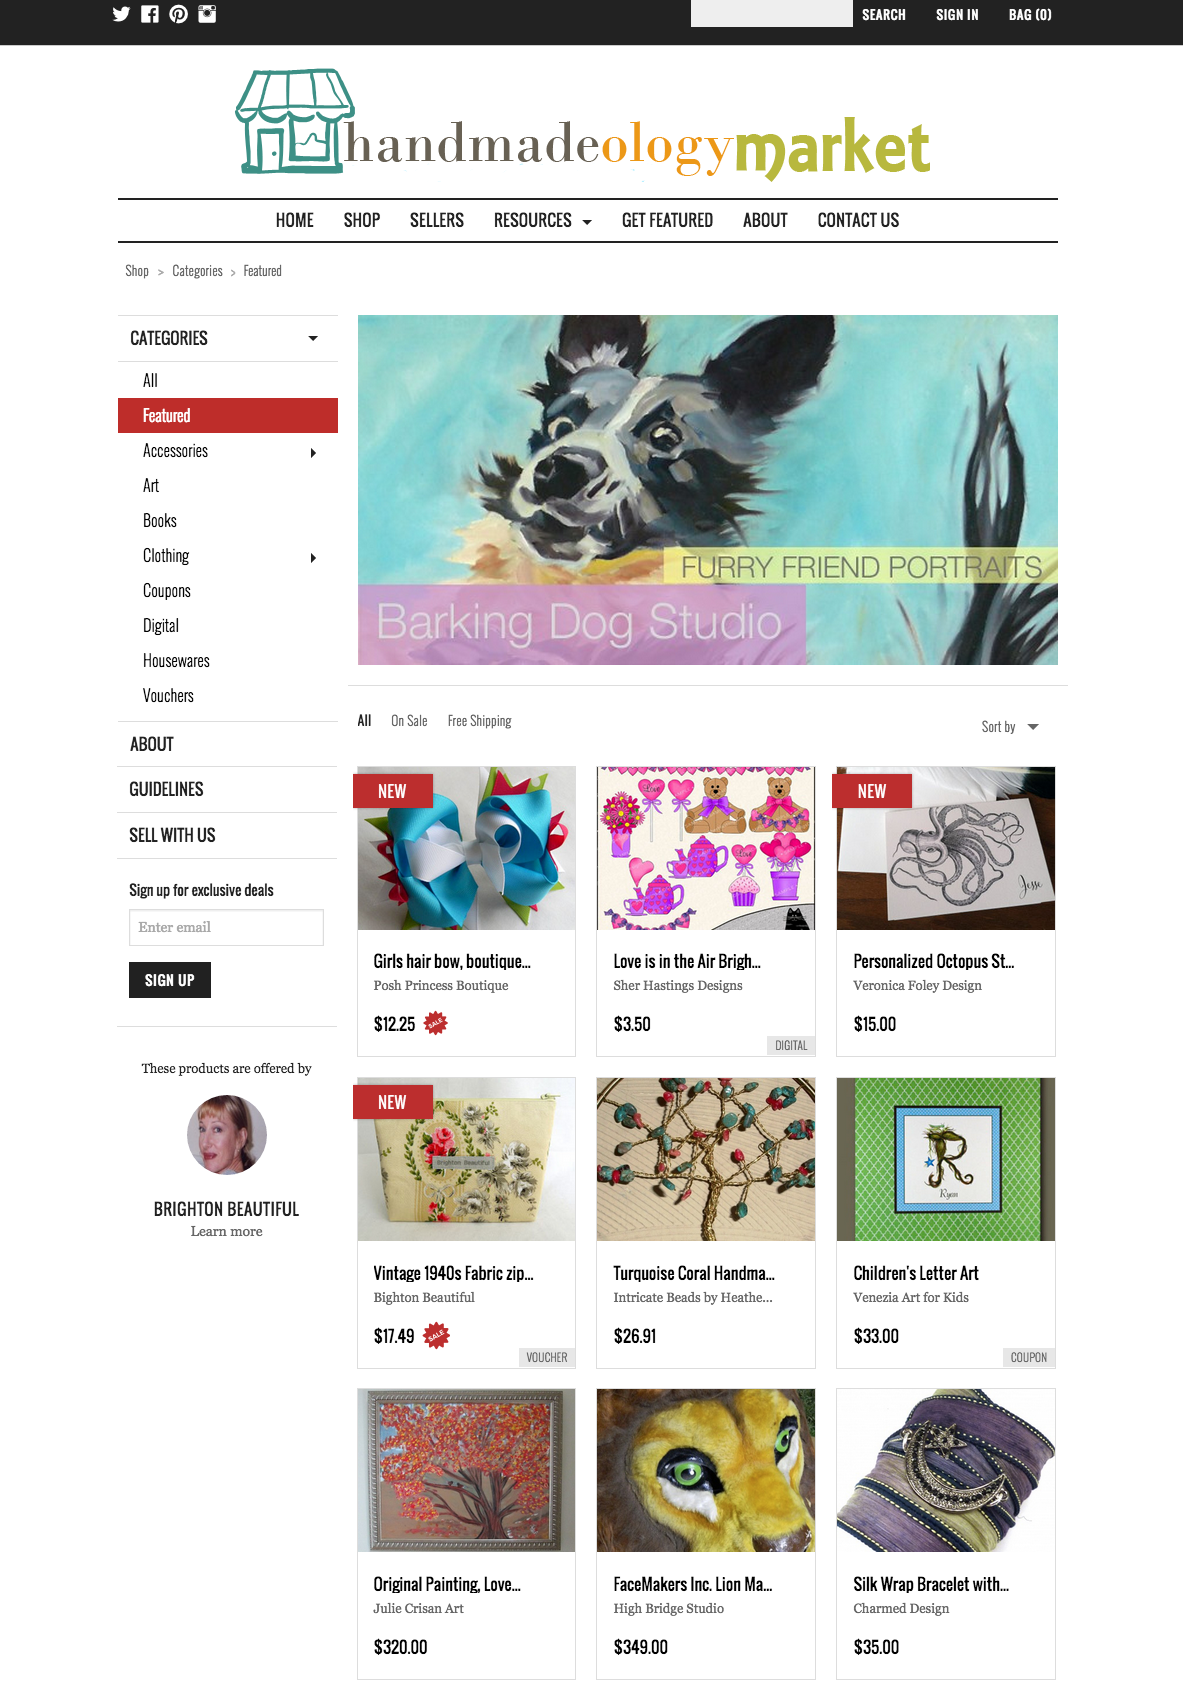1183x1696 pixels.
Task: Click the sale badge on Girls hair bow
Action: (x=436, y=1023)
